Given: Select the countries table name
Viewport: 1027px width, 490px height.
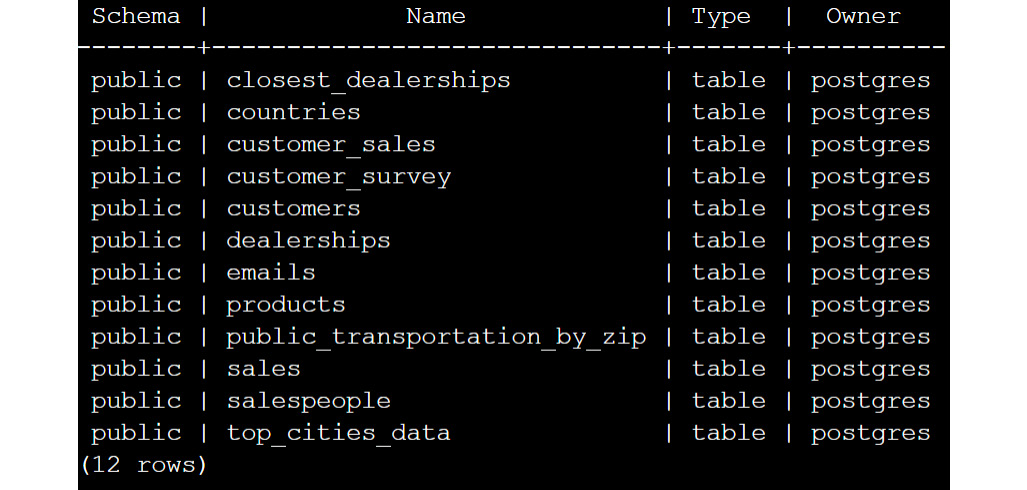Looking at the screenshot, I should pyautogui.click(x=293, y=113).
